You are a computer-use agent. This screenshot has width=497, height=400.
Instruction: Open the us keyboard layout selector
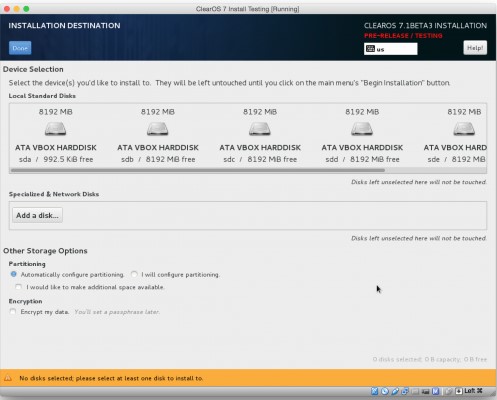click(390, 49)
